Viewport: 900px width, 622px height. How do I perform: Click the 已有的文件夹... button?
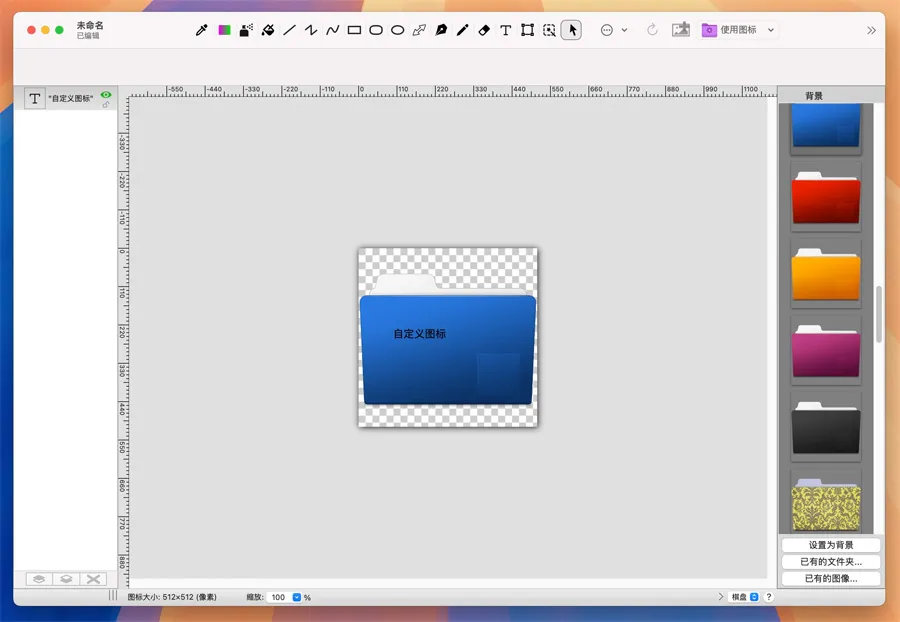pos(831,562)
